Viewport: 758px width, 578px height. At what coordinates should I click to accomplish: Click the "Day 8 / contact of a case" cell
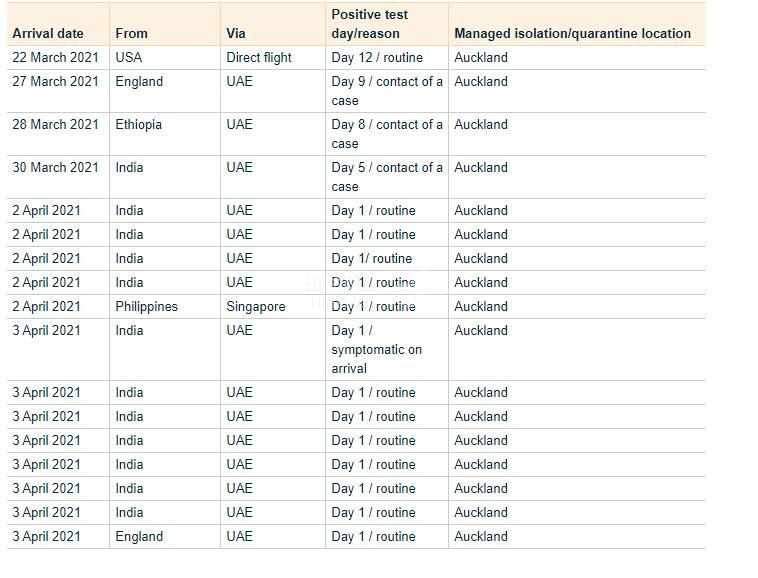tap(386, 133)
